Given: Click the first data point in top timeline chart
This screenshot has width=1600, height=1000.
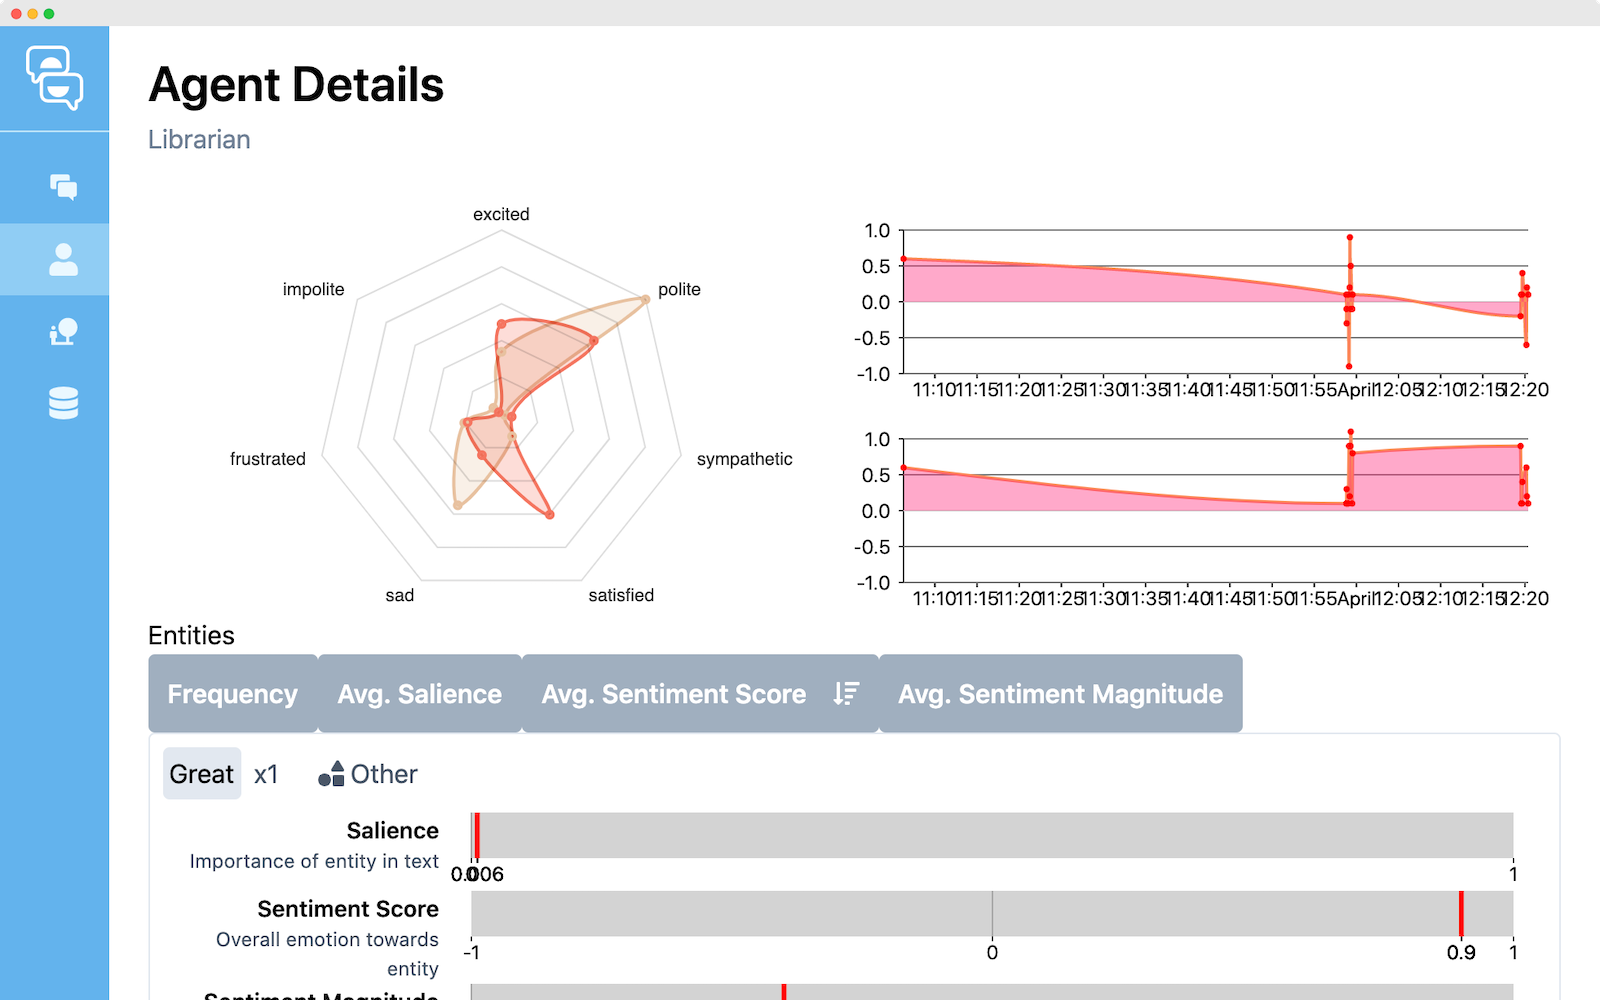Looking at the screenshot, I should [904, 259].
